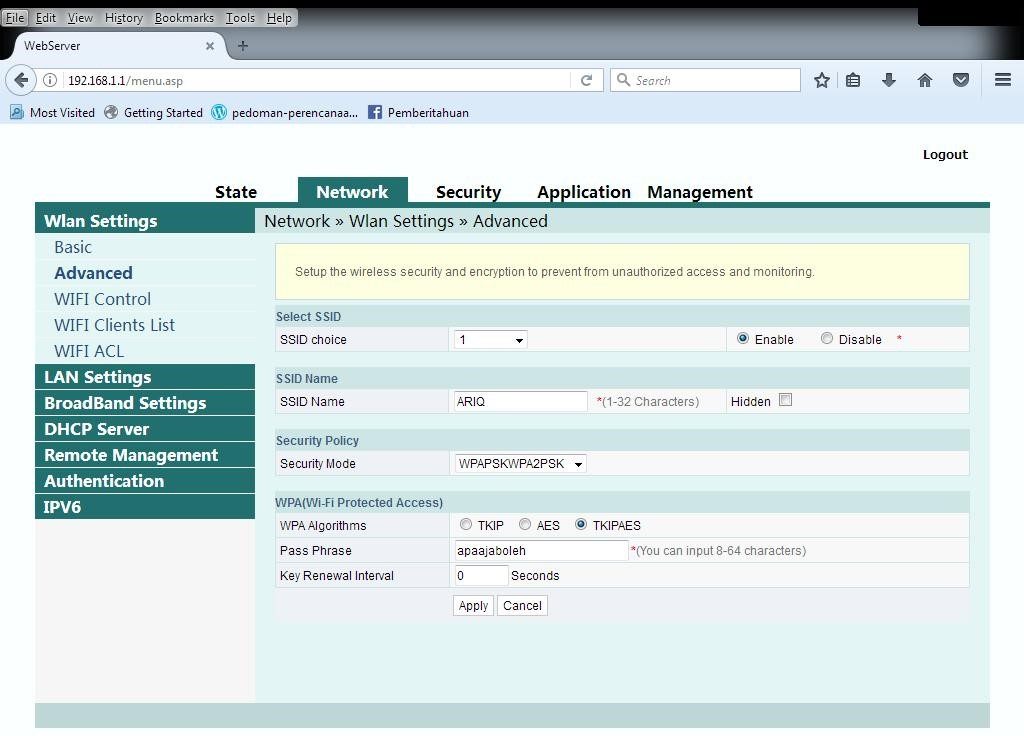This screenshot has height=736, width=1024.
Task: Click the browser back arrow button
Action: click(21, 80)
